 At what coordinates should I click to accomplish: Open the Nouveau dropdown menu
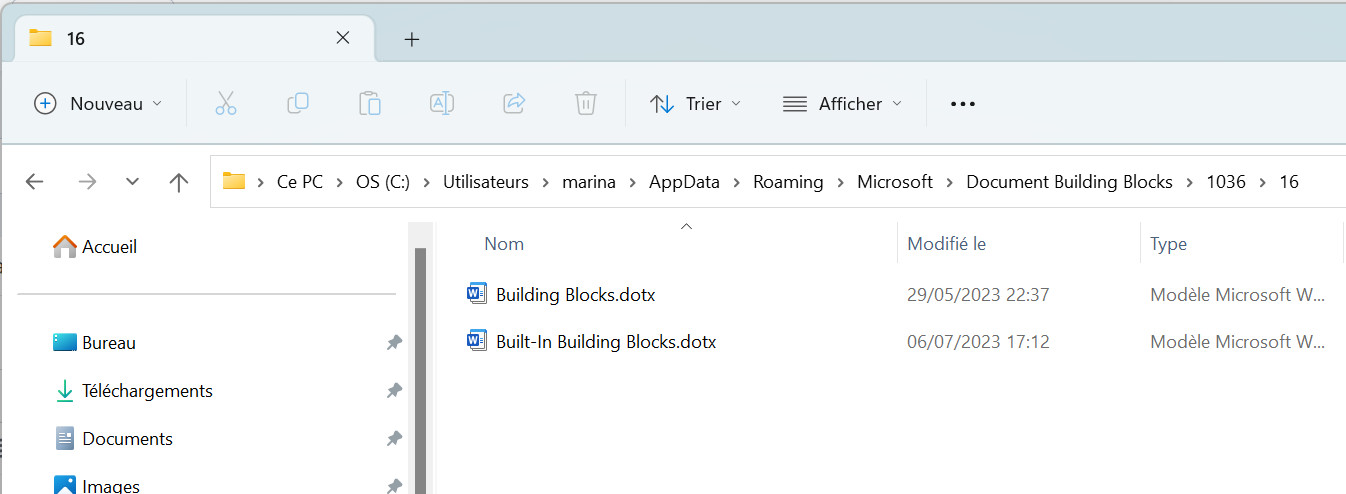click(98, 103)
